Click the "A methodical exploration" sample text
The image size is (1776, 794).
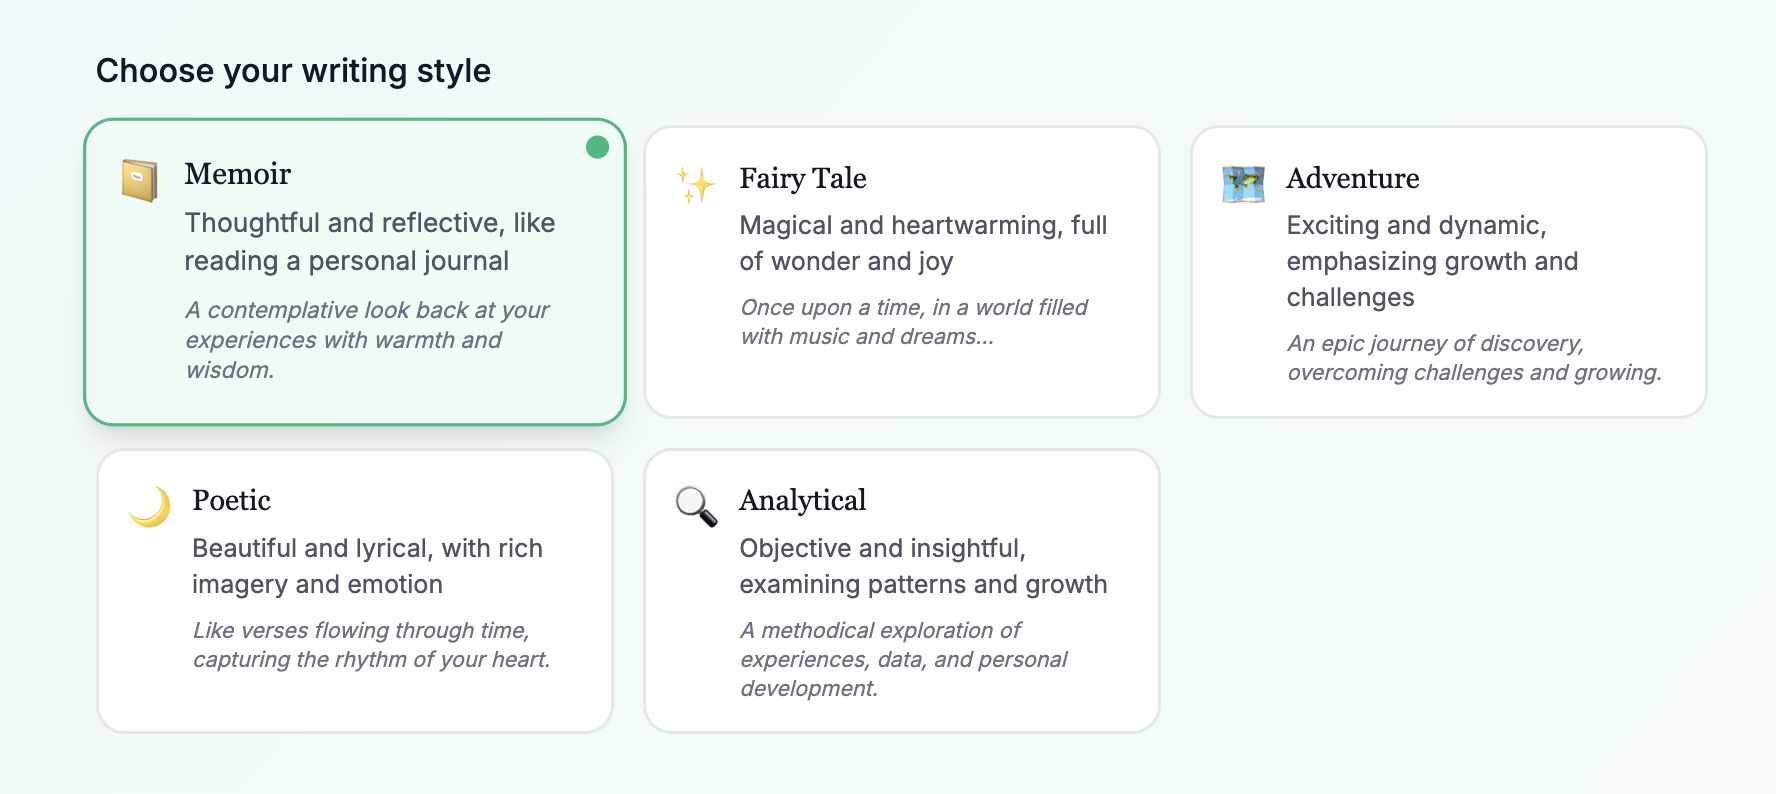click(x=903, y=659)
